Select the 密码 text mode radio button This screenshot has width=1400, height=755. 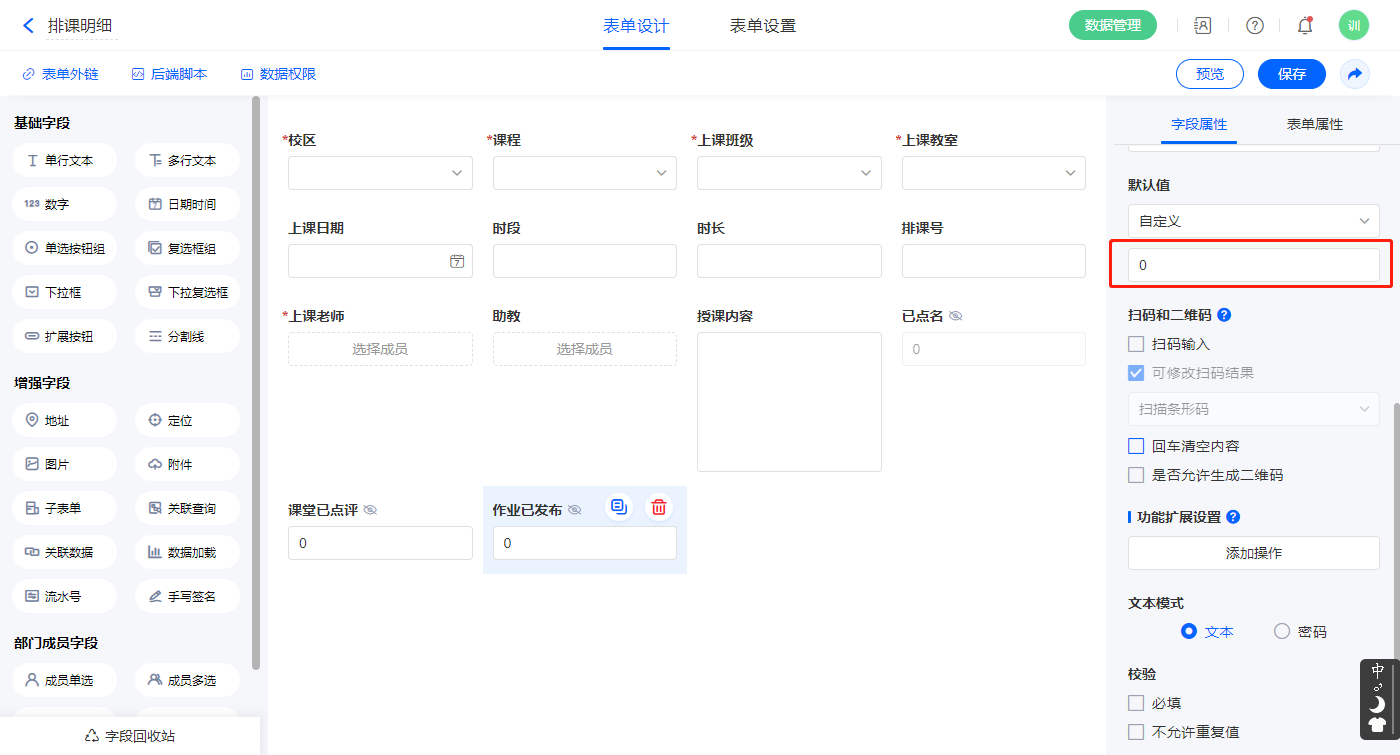[1282, 631]
